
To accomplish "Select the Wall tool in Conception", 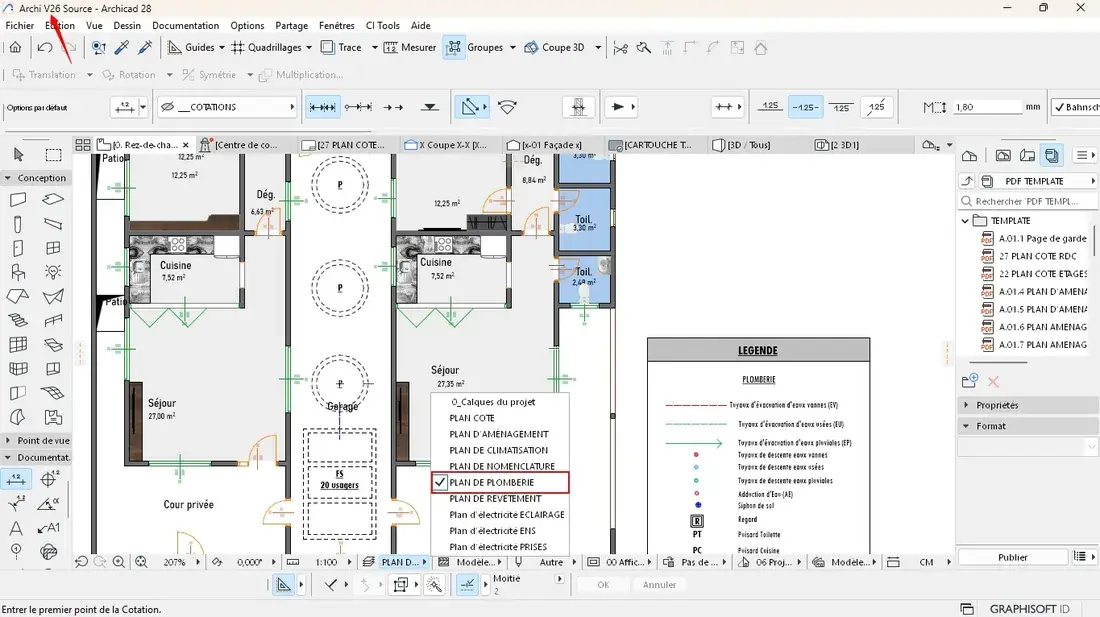I will [18, 200].
